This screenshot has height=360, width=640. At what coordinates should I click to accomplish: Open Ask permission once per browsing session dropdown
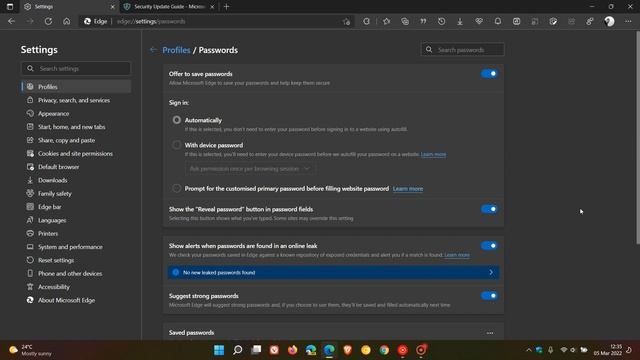point(250,169)
